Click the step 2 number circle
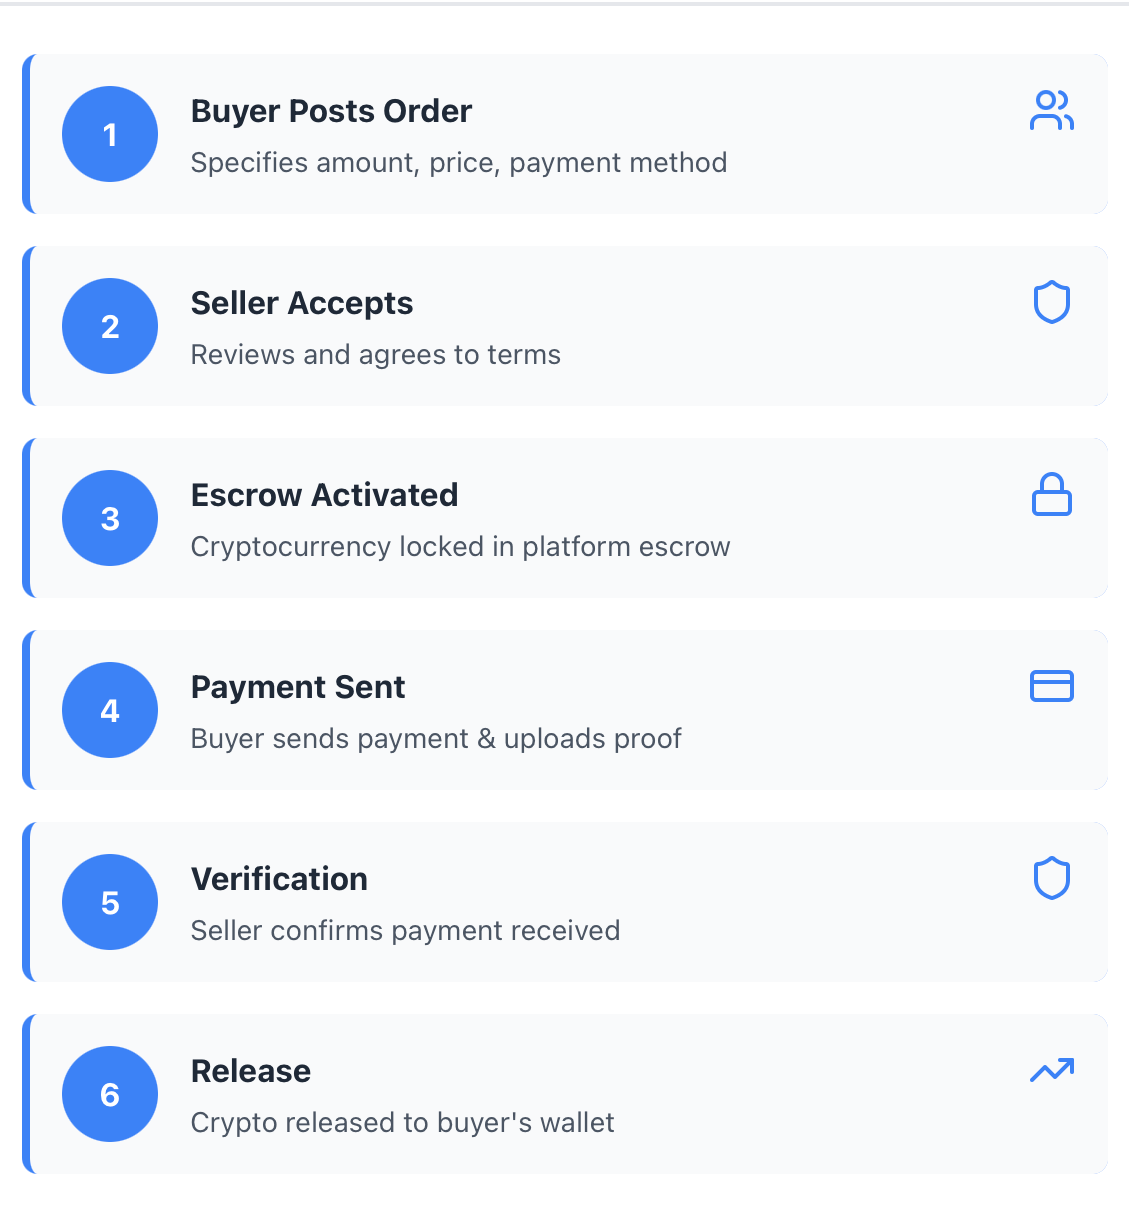This screenshot has width=1129, height=1214. click(110, 326)
